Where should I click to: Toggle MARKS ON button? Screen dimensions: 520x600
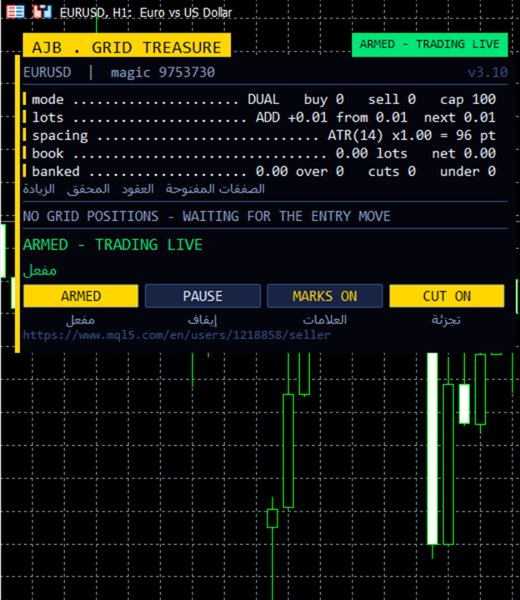(325, 296)
